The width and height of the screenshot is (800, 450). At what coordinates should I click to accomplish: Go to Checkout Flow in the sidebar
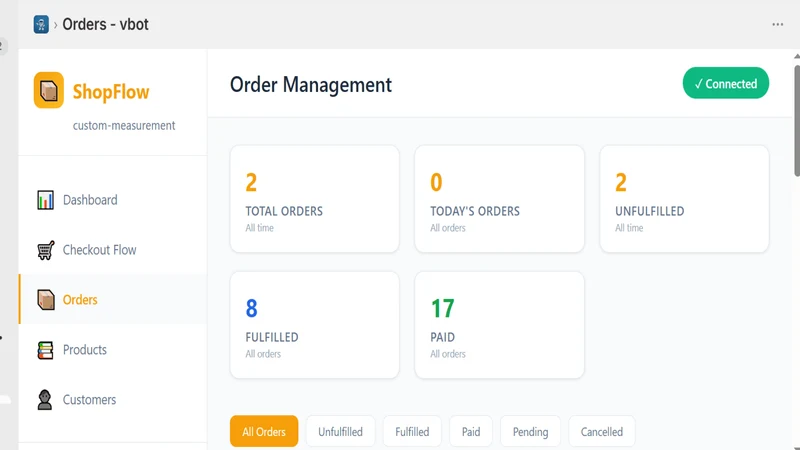point(113,250)
